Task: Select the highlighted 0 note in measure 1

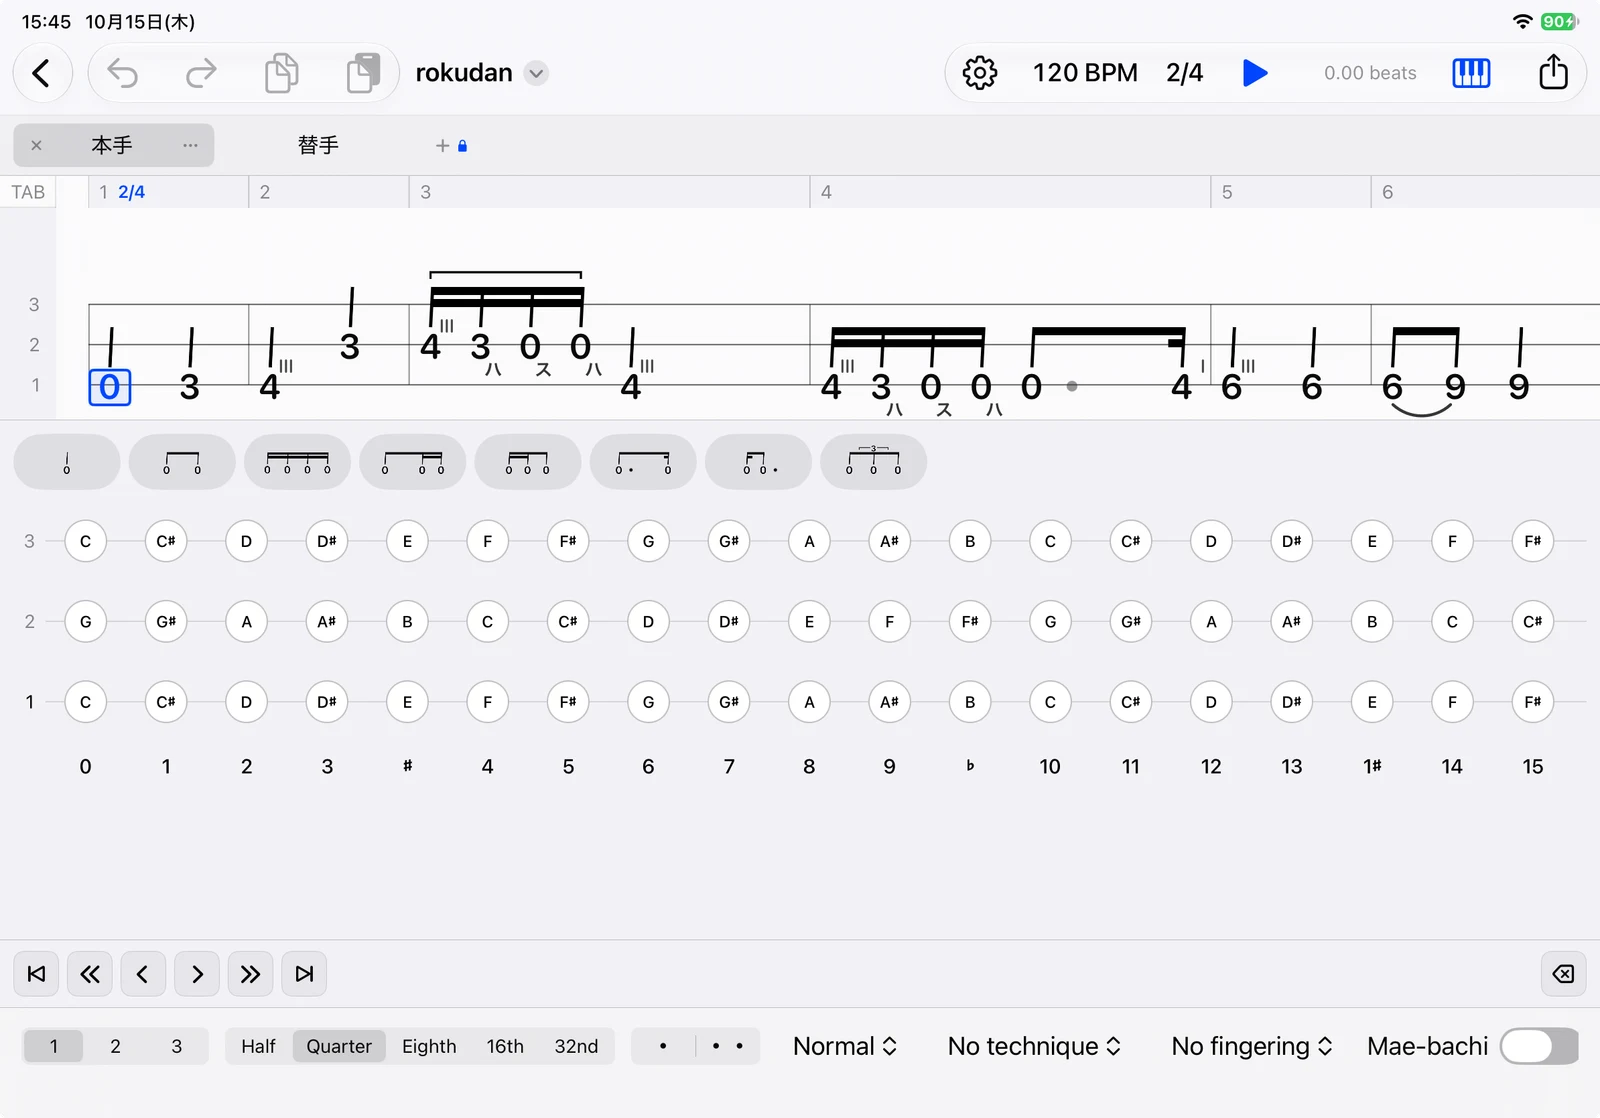Action: (110, 387)
